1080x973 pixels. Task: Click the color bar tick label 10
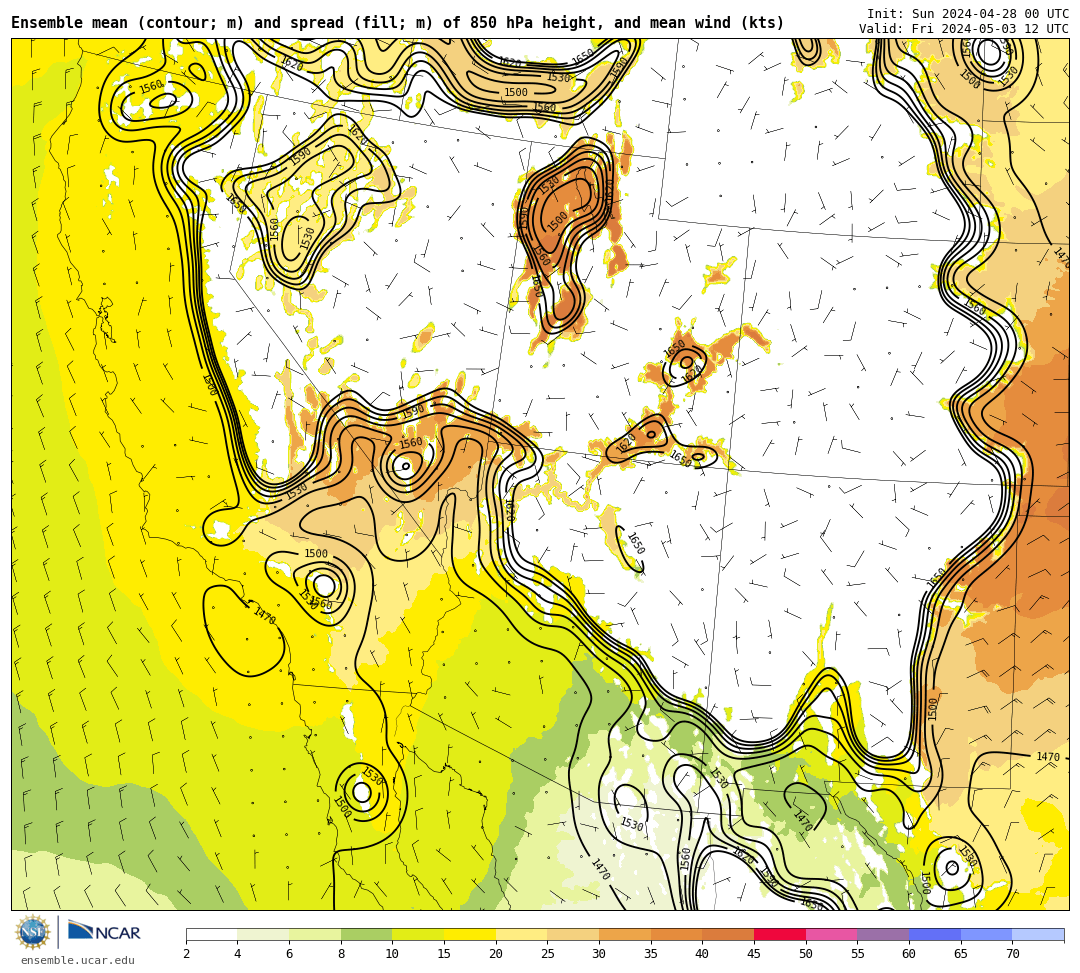[393, 954]
